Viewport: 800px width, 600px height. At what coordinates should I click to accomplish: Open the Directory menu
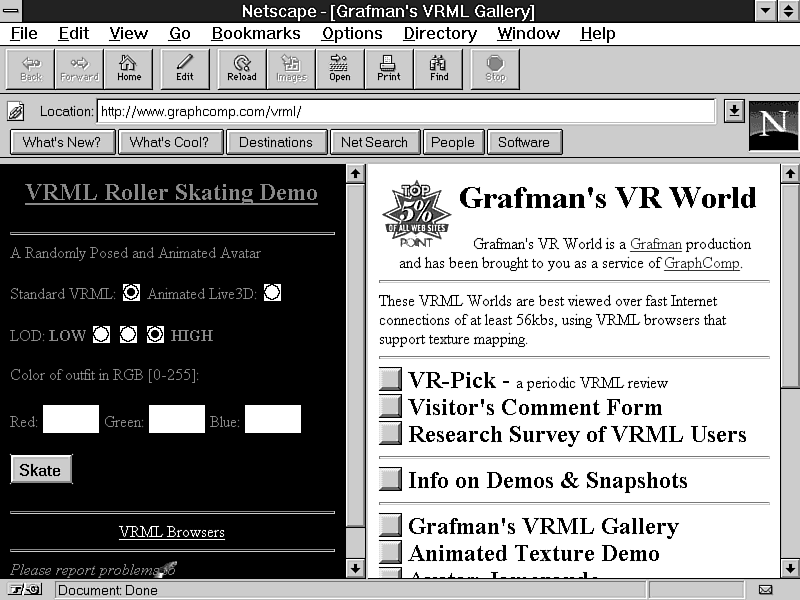440,34
